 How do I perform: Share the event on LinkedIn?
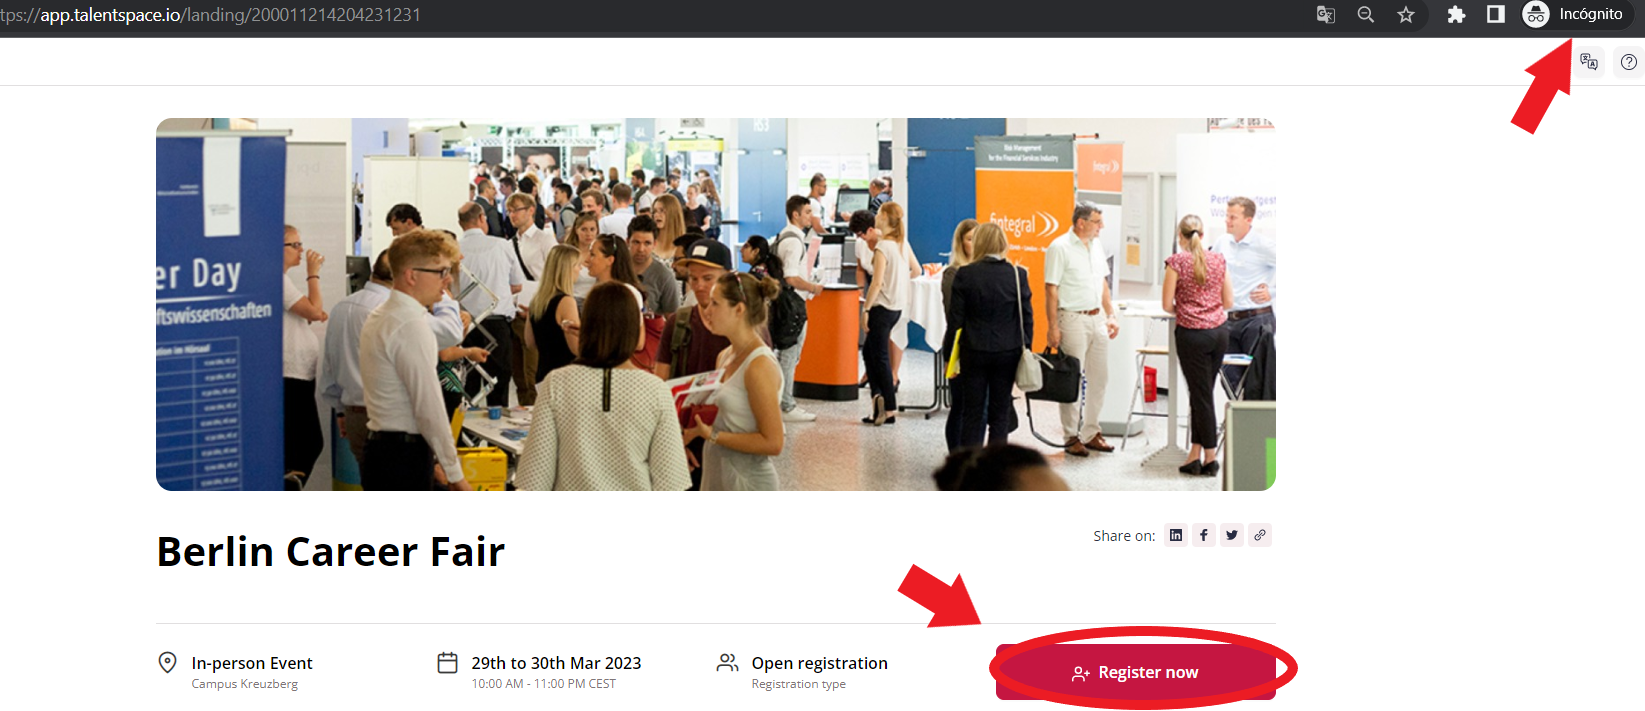(x=1176, y=535)
